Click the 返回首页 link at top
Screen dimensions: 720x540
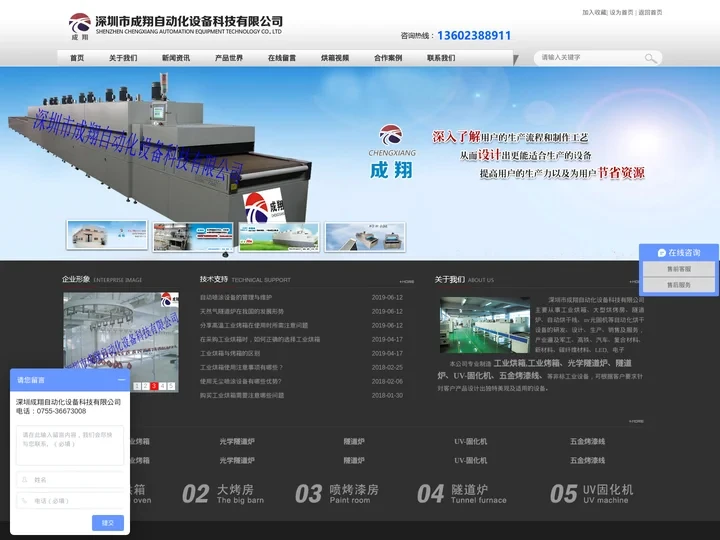pyautogui.click(x=650, y=12)
